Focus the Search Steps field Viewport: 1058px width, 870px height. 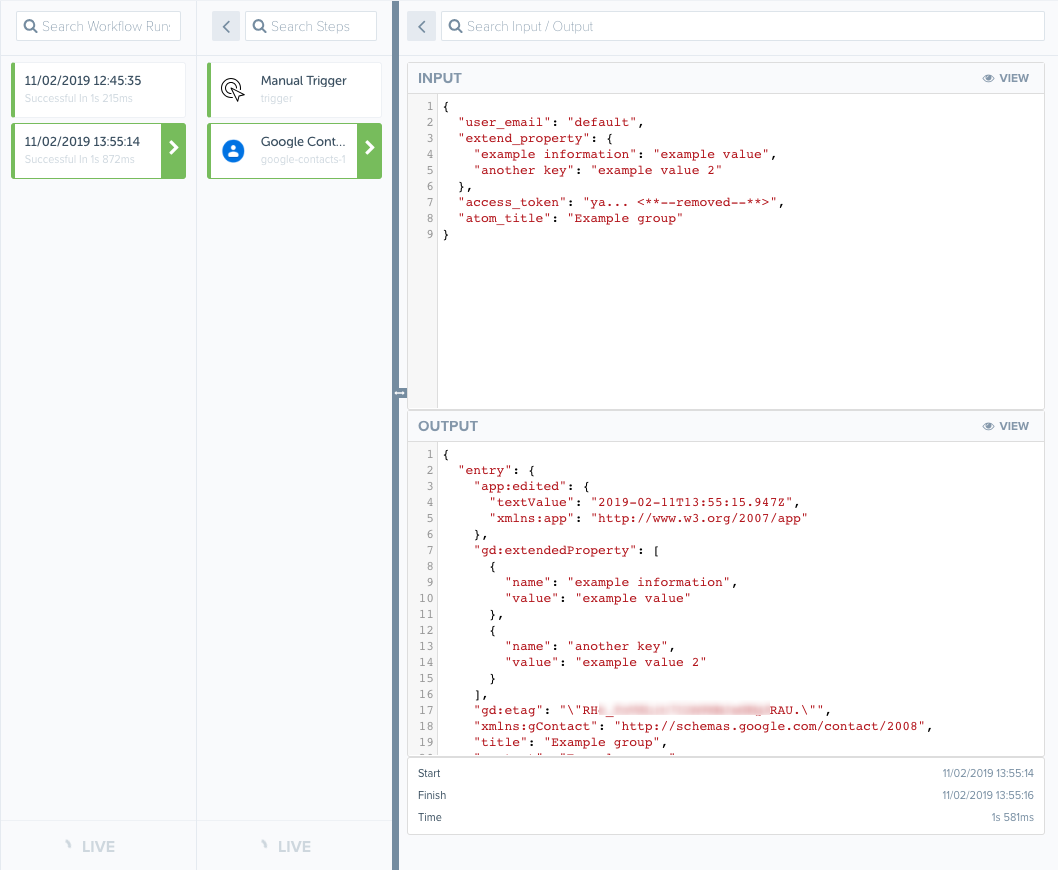tap(320, 26)
